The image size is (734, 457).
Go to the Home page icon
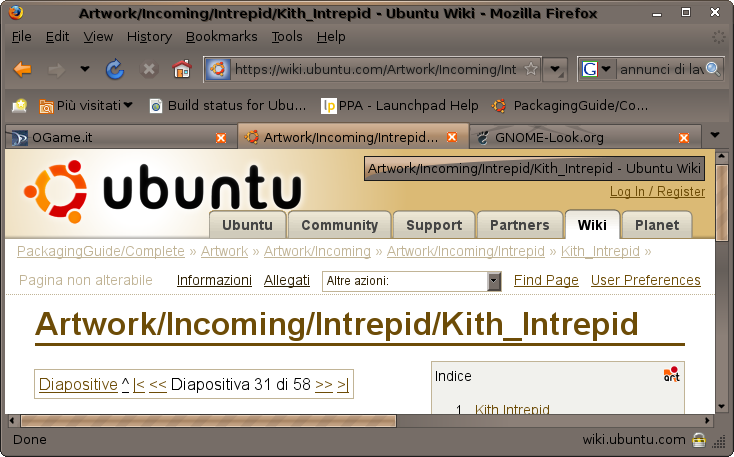[182, 70]
